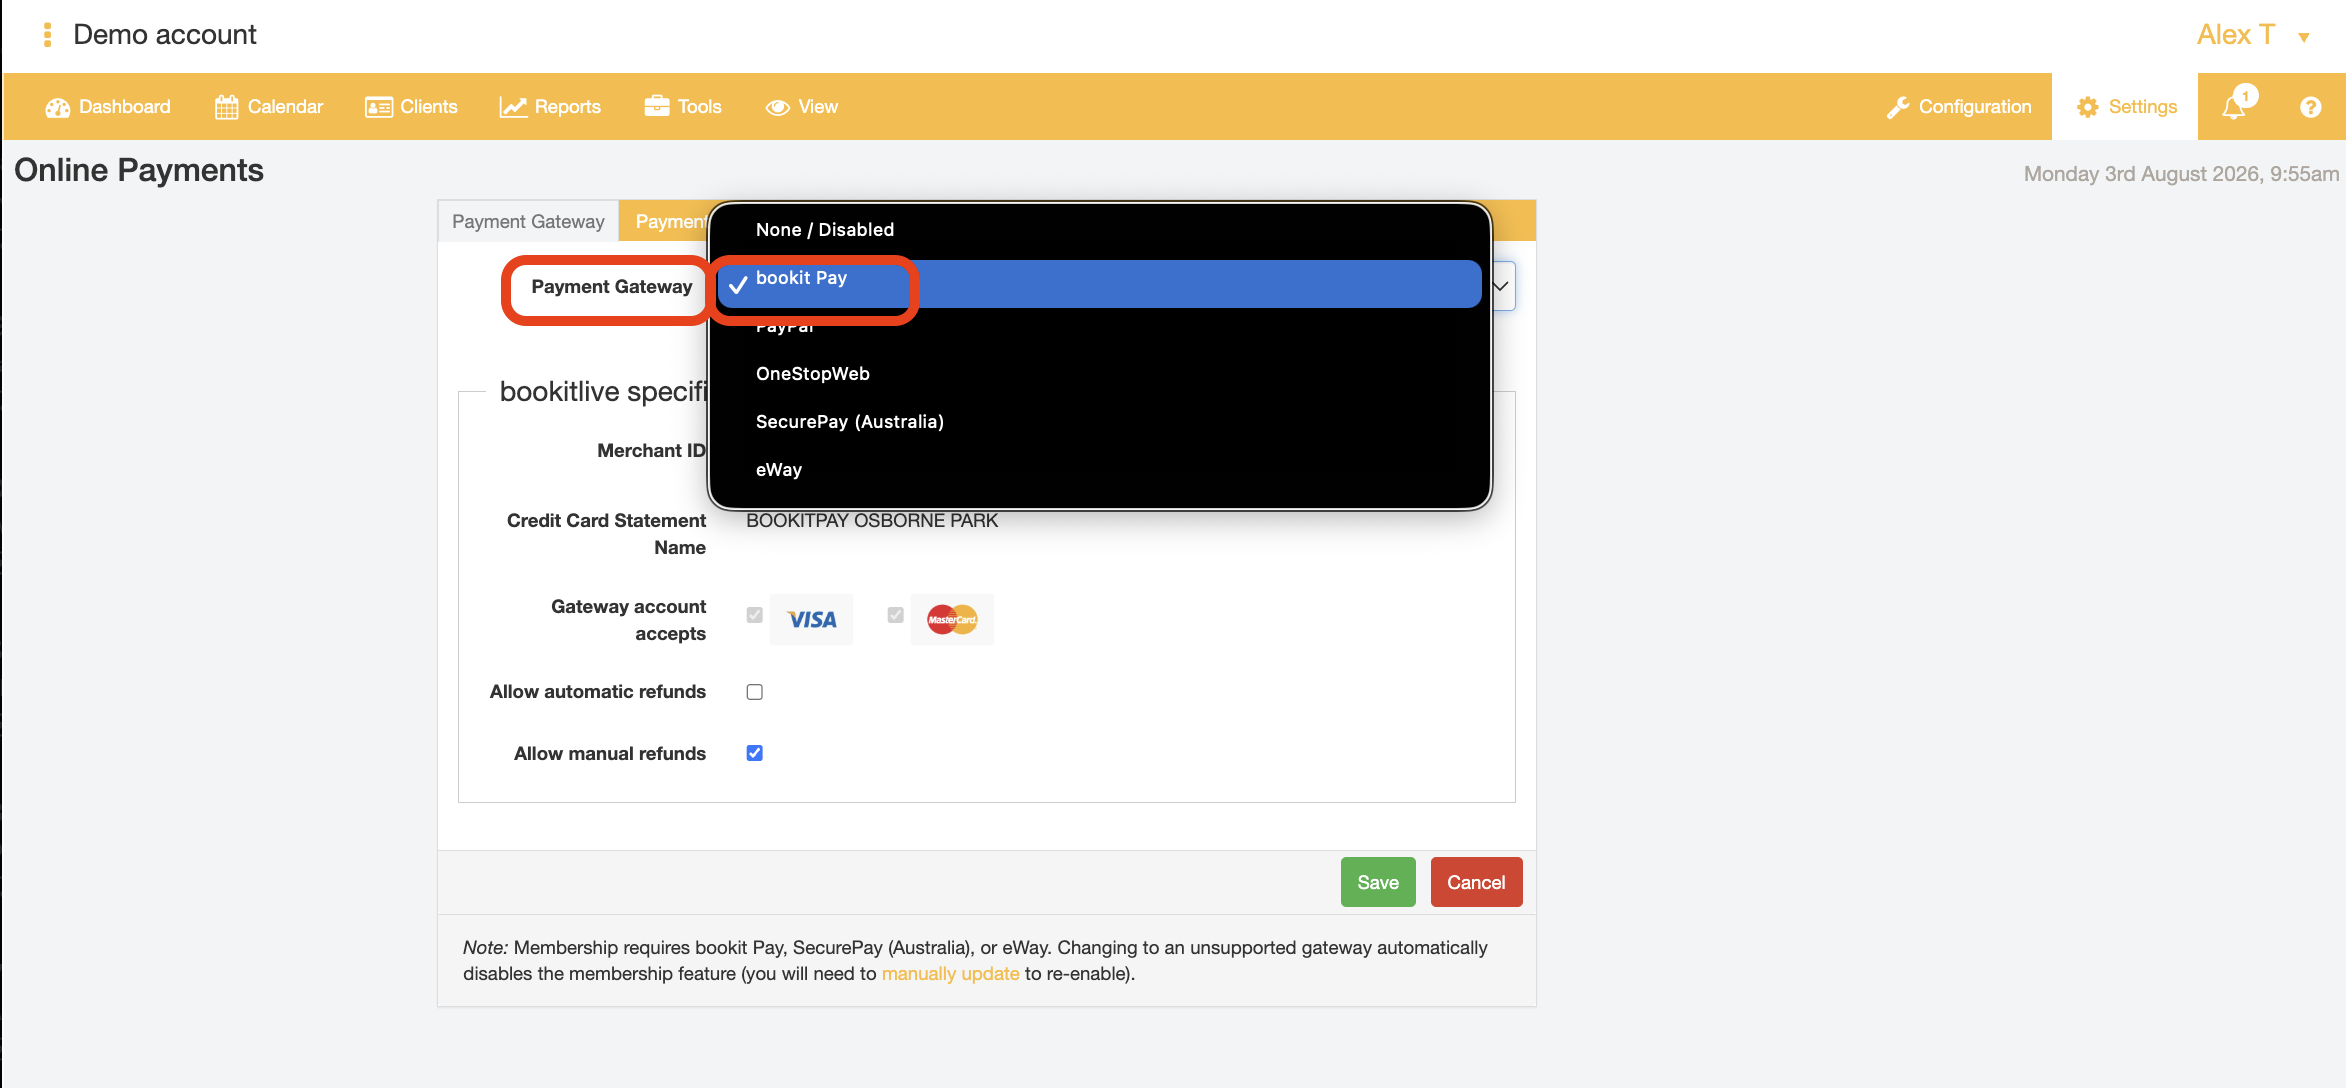This screenshot has height=1088, width=2346.
Task: Open the three-dot menu beside Demo account
Action: pyautogui.click(x=47, y=35)
